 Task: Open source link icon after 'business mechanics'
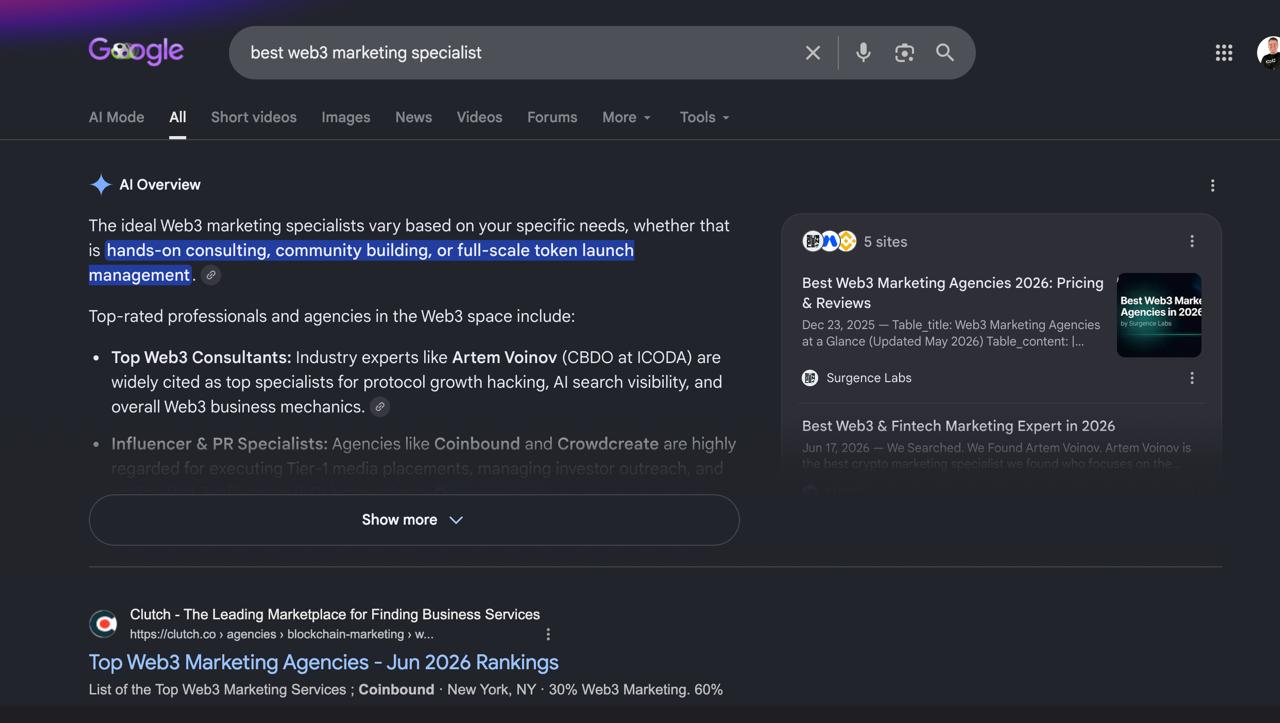379,407
